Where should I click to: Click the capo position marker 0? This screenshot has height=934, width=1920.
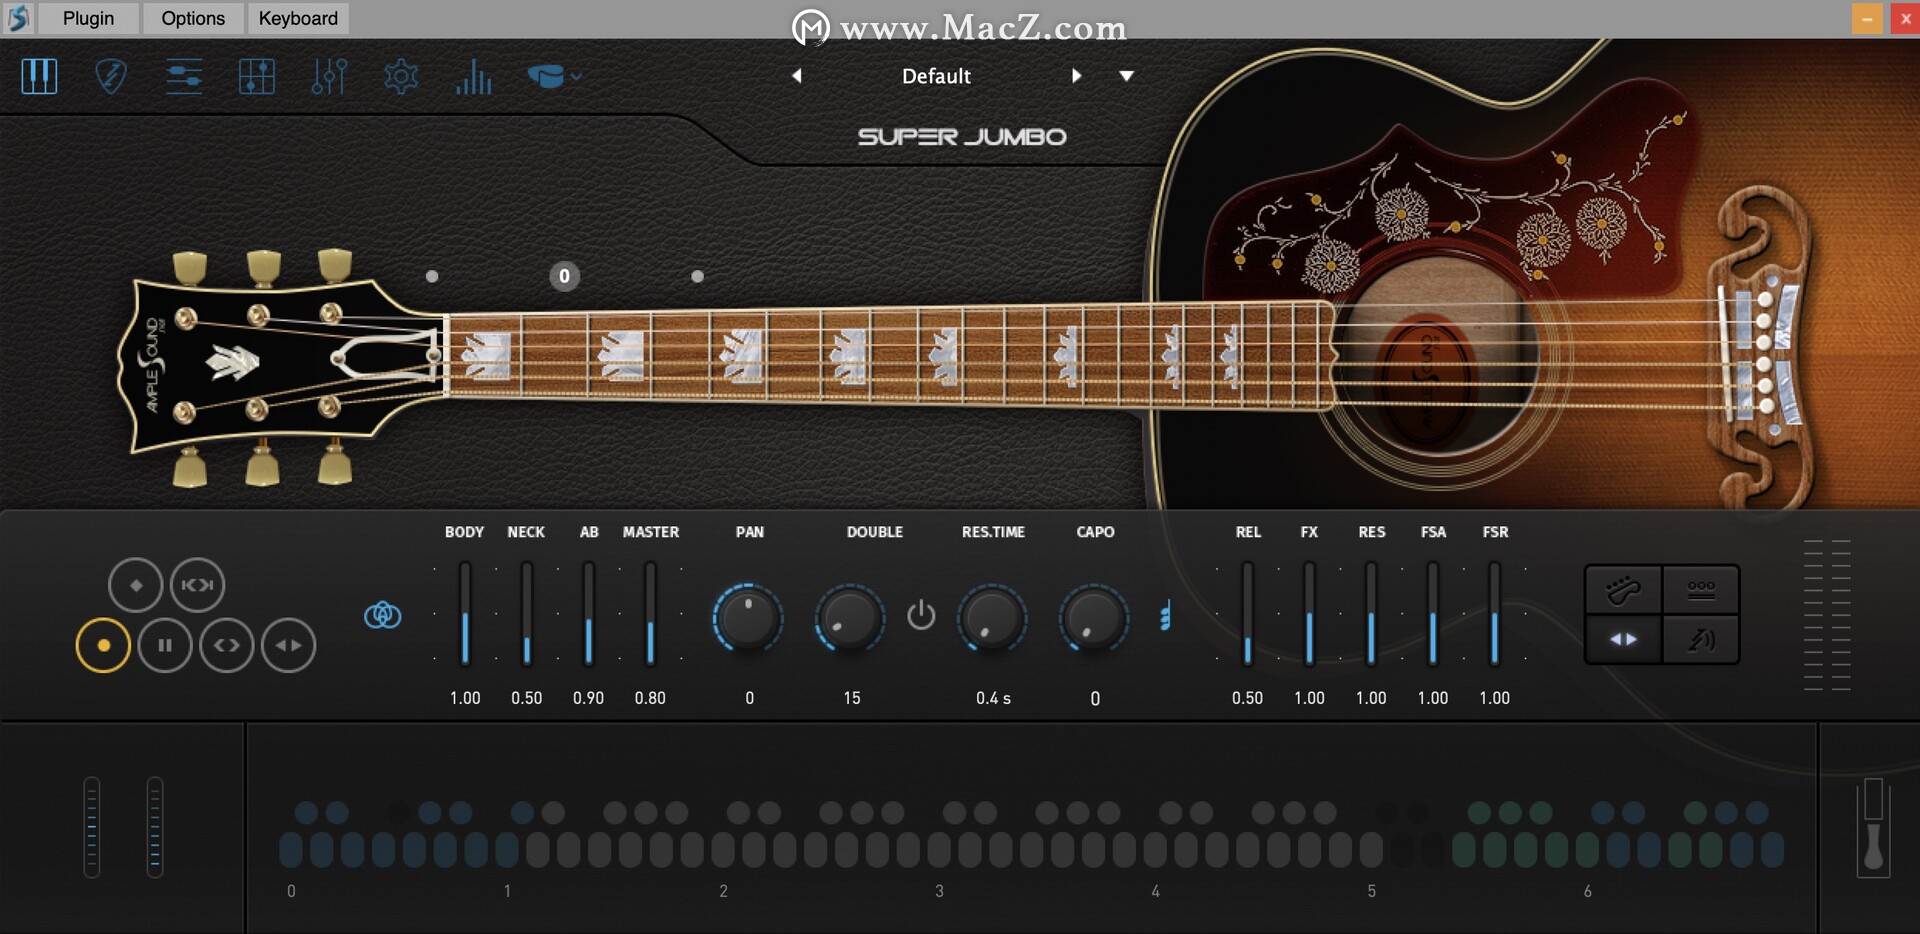coord(564,276)
